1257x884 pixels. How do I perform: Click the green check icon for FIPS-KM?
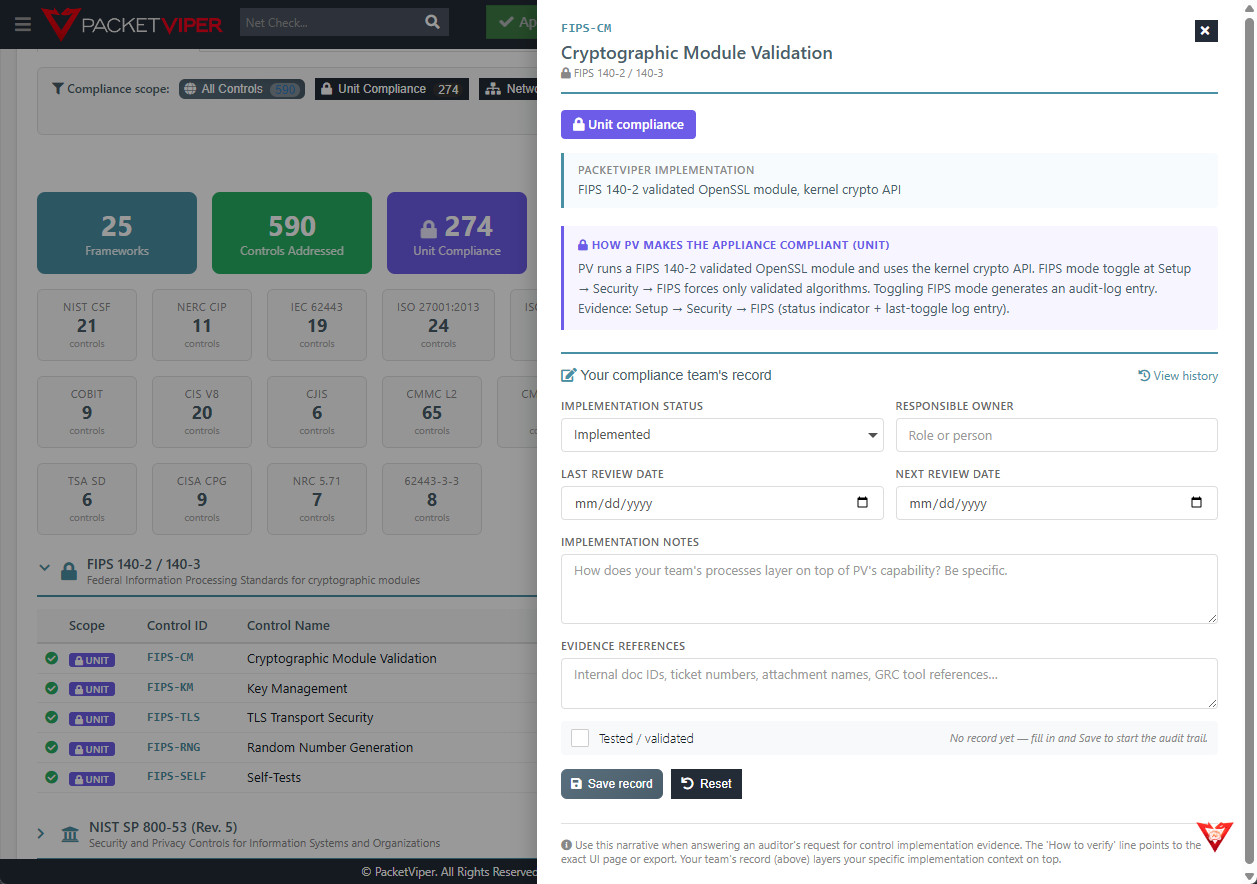tap(51, 688)
